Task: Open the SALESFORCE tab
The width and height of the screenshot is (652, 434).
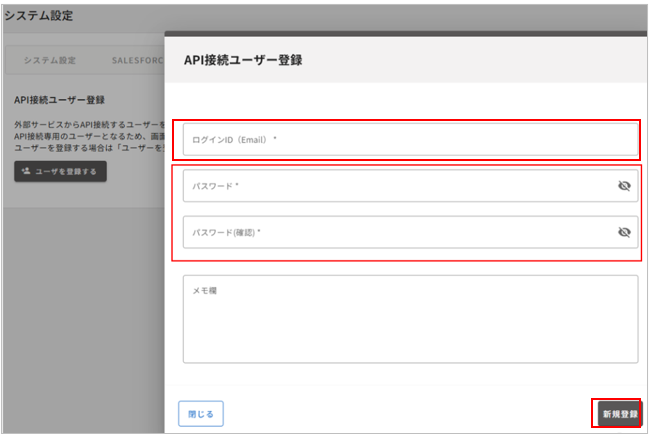Action: click(x=136, y=60)
